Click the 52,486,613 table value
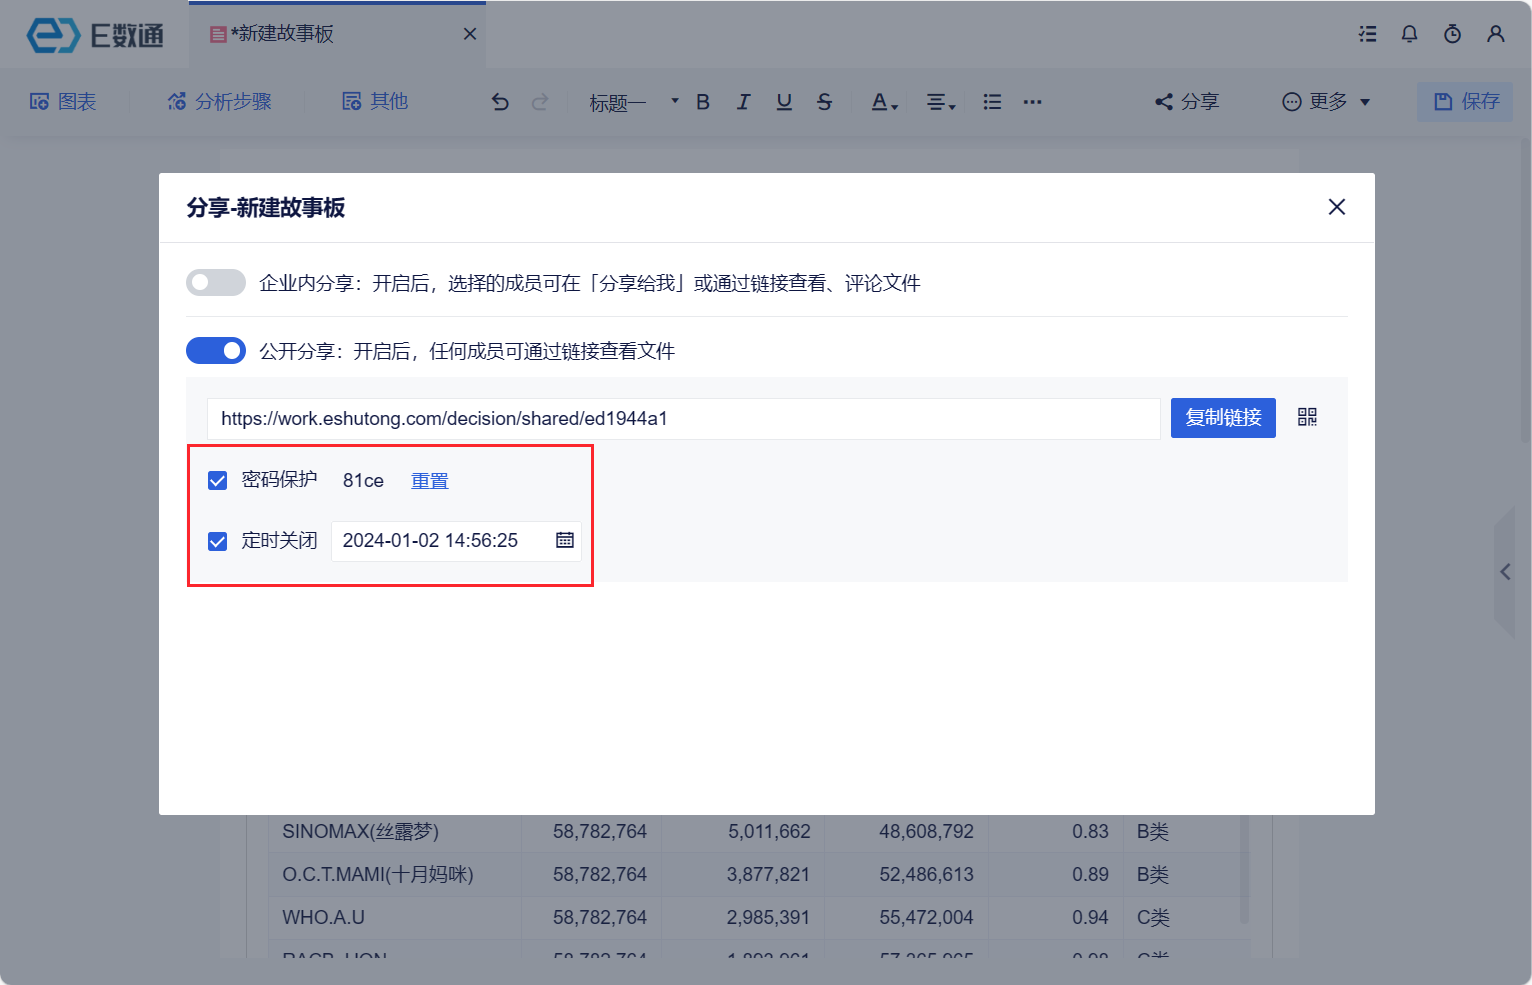The height and width of the screenshot is (985, 1532). (926, 875)
